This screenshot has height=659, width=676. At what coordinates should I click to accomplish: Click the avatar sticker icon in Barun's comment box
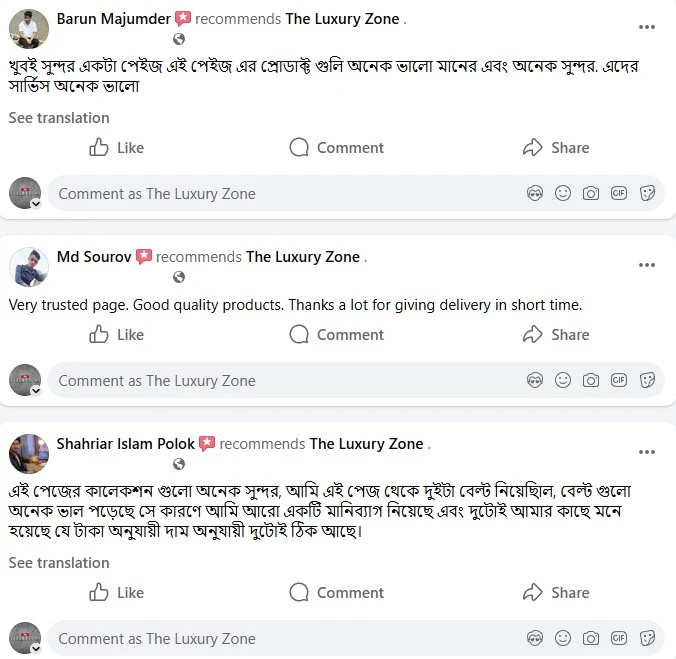point(535,193)
